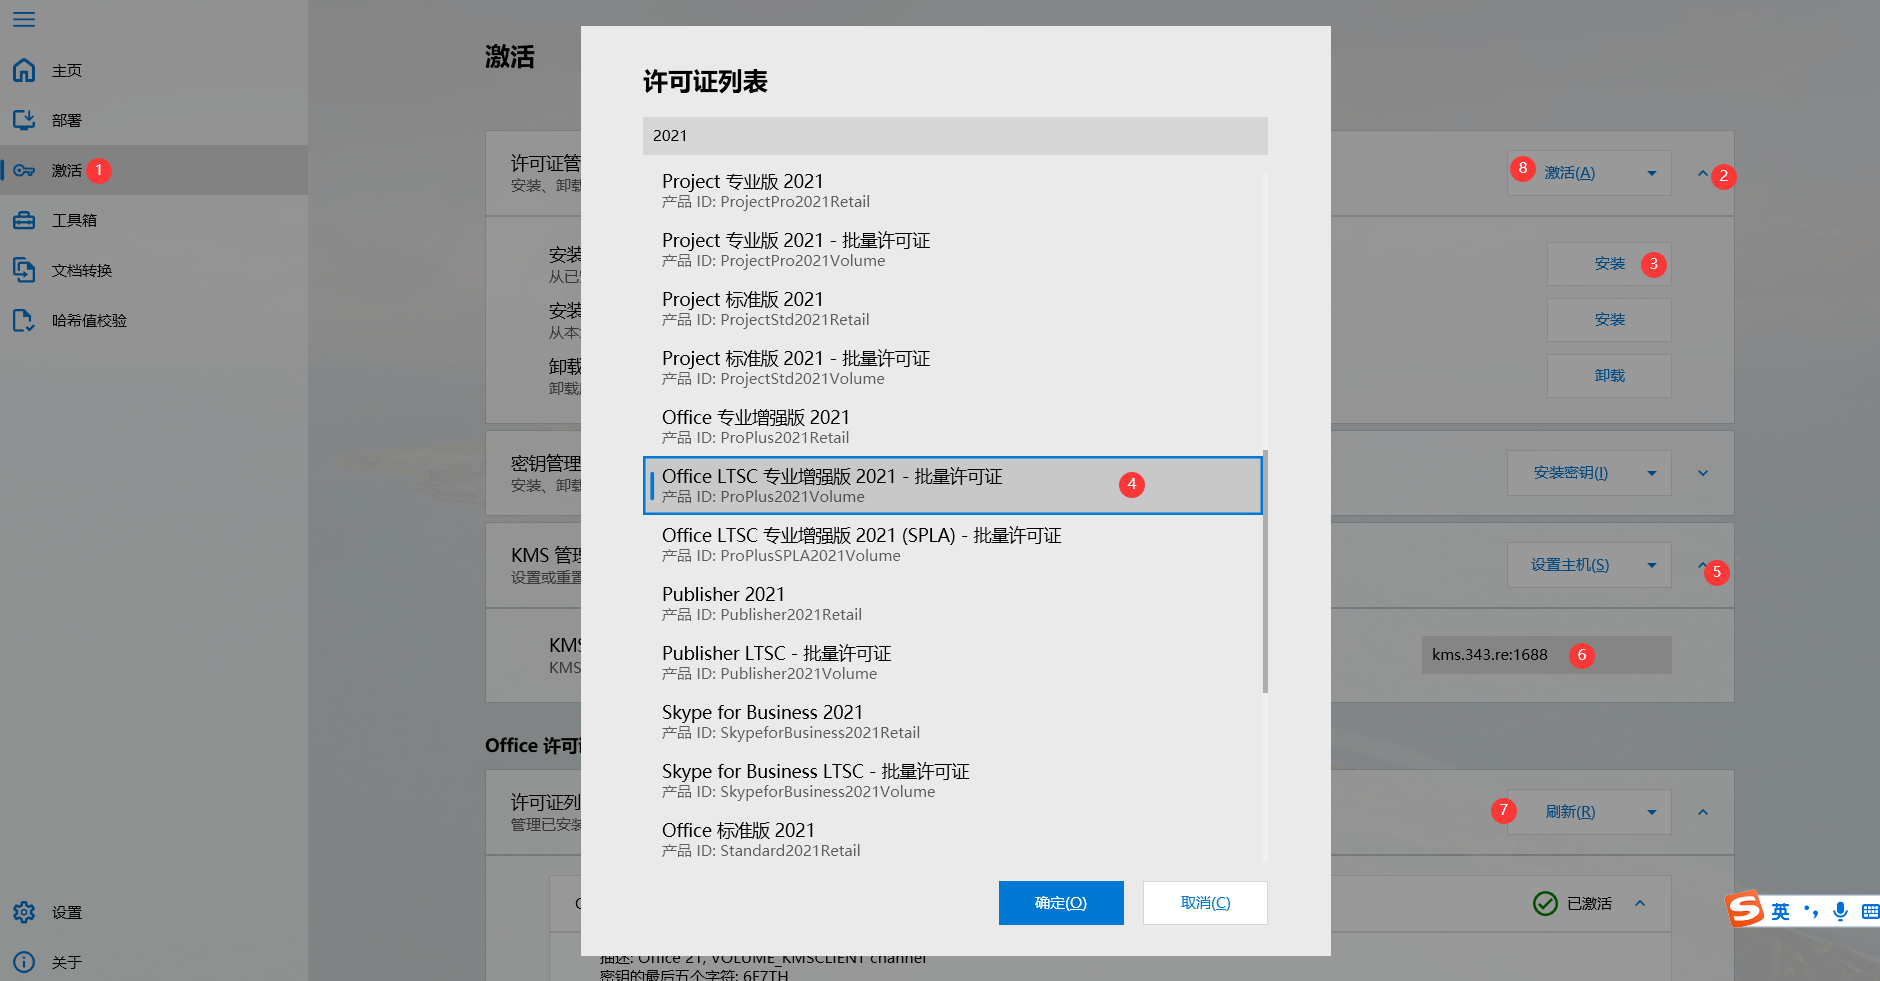Open settings gear icon in sidebar
Image resolution: width=1880 pixels, height=981 pixels.
pos(24,912)
